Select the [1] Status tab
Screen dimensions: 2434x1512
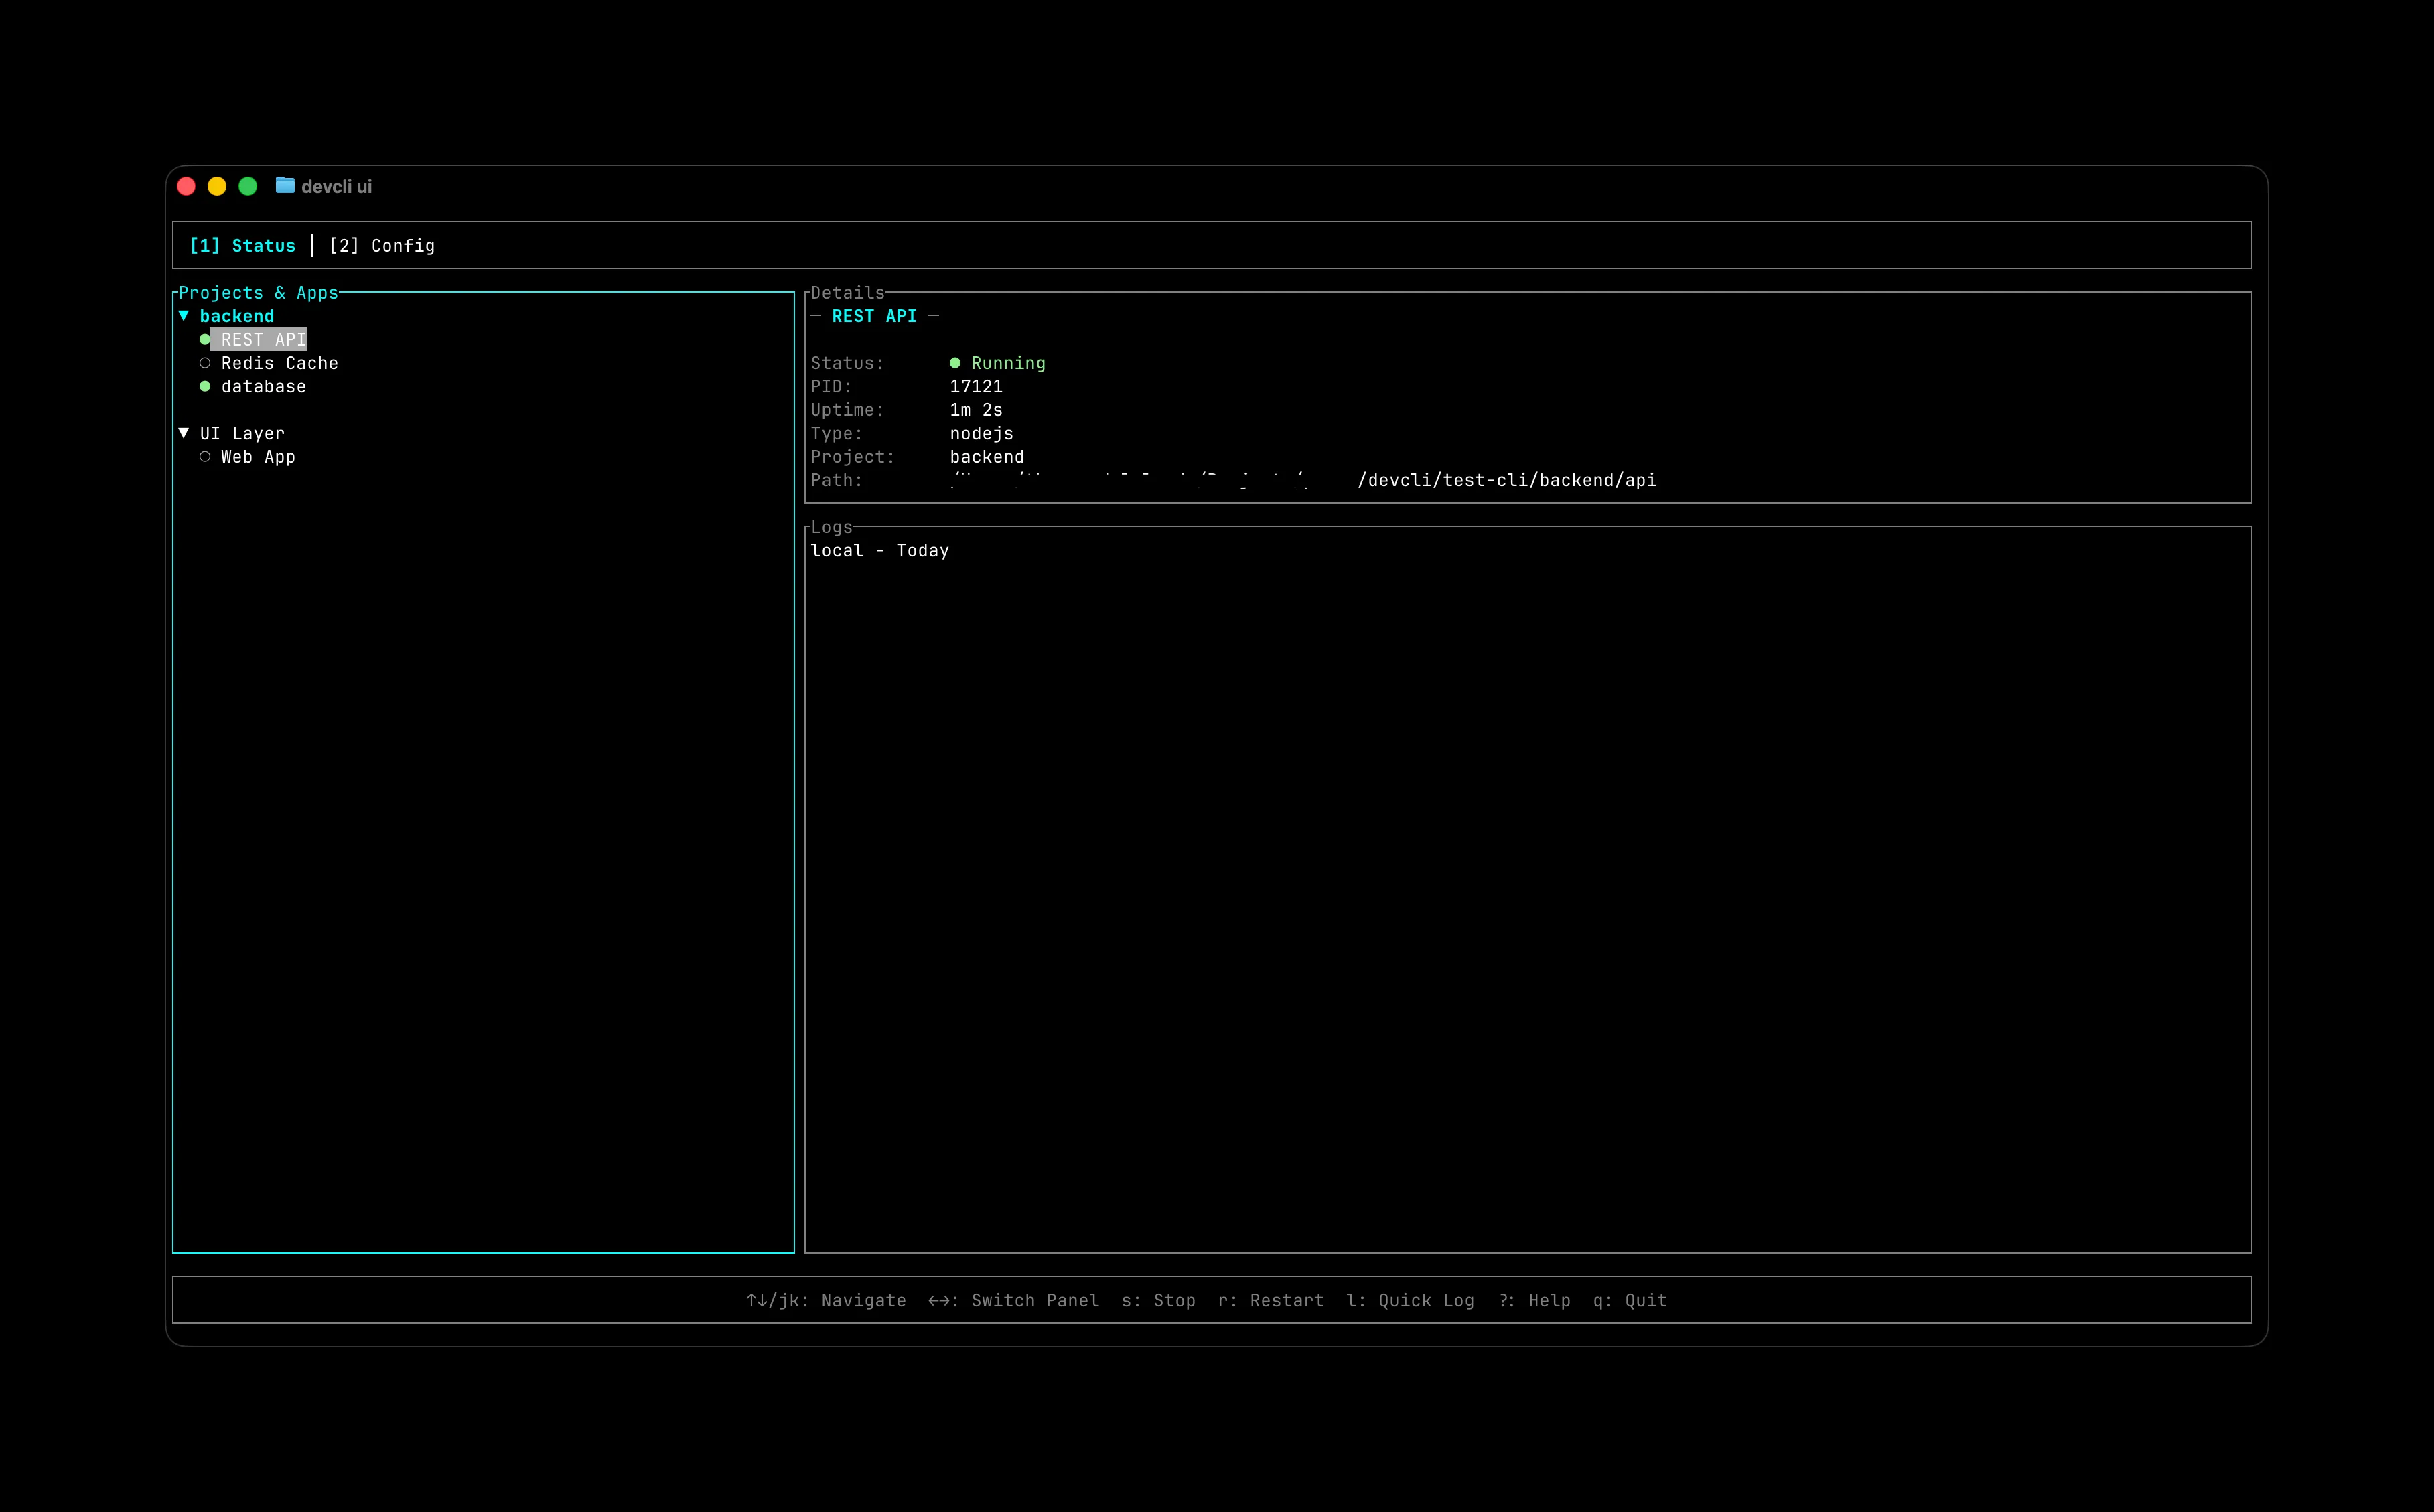242,245
